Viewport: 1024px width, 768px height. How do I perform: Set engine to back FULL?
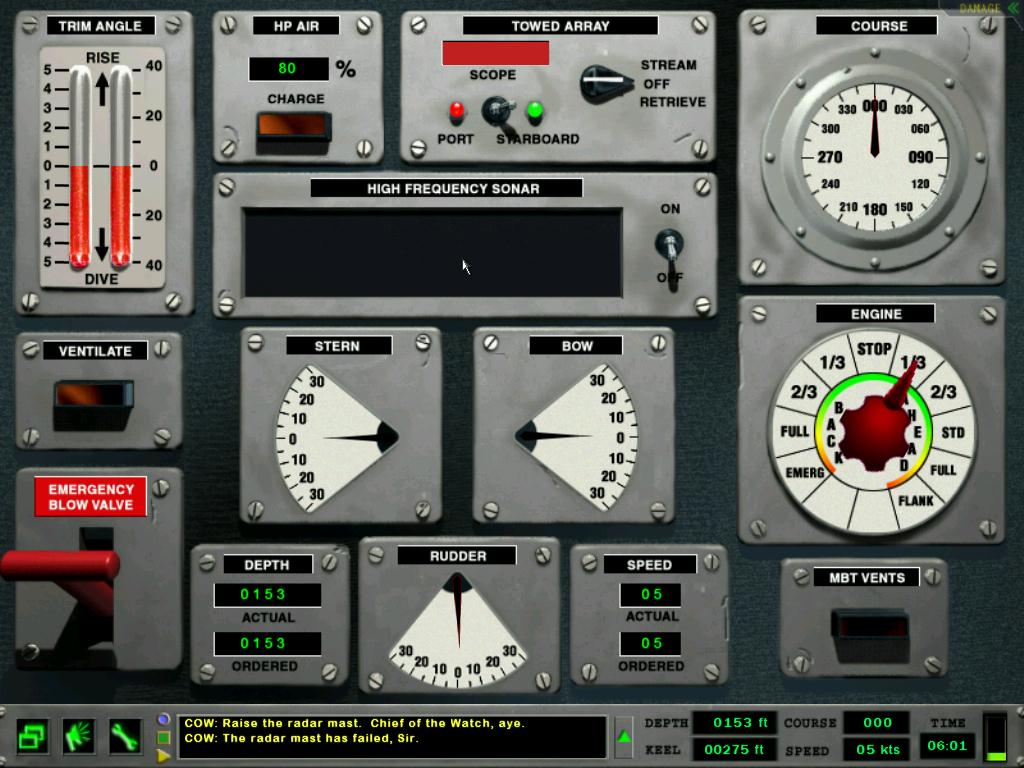click(x=795, y=431)
